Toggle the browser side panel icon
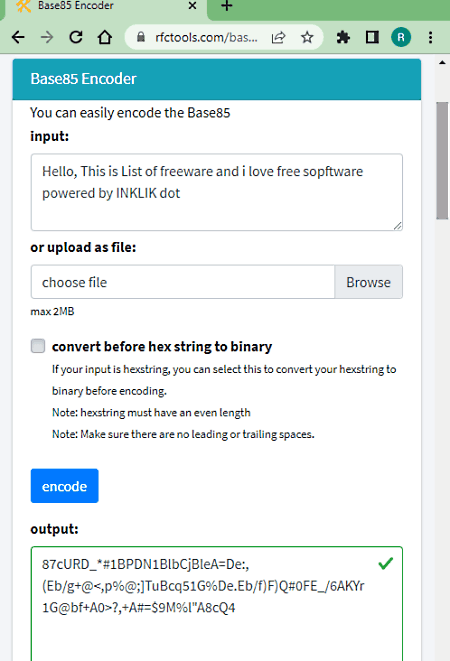The height and width of the screenshot is (661, 450). 372,38
